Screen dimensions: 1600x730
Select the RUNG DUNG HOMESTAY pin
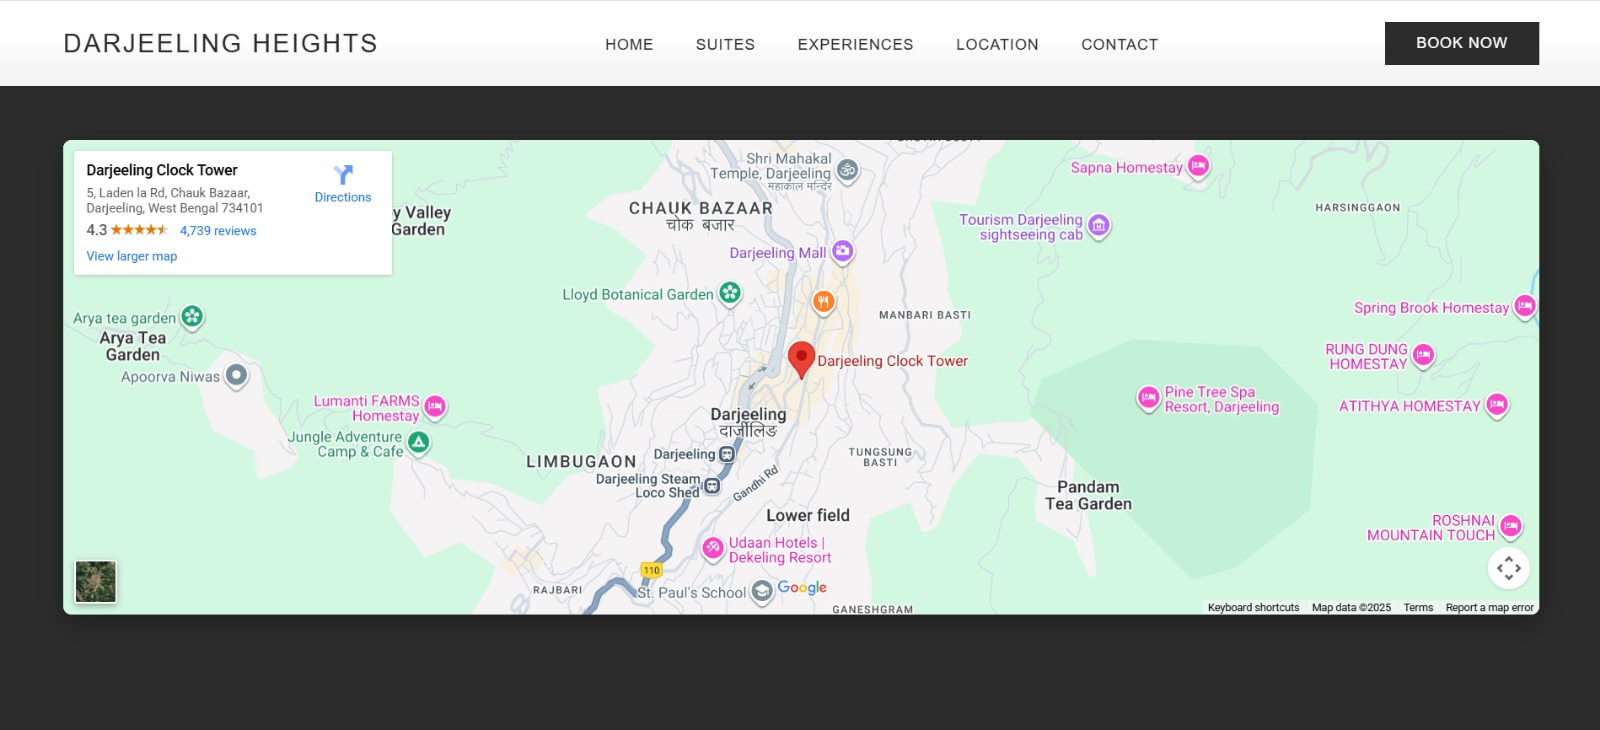tap(1423, 356)
